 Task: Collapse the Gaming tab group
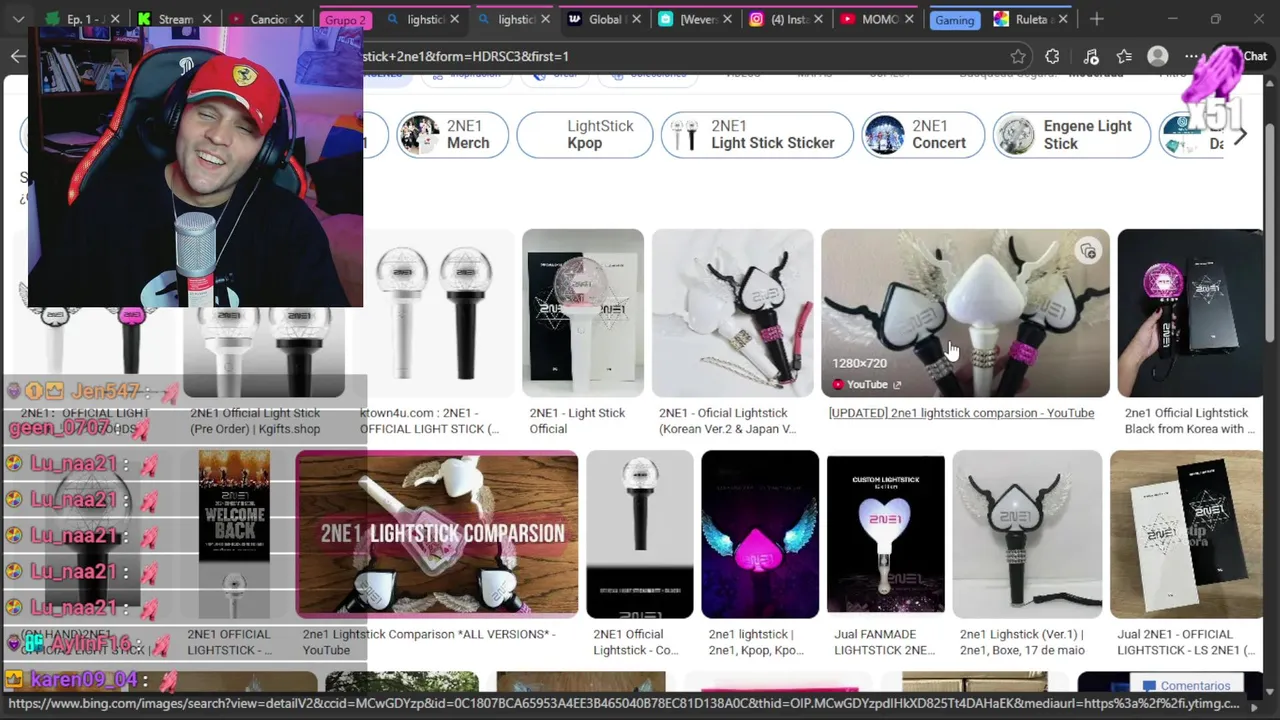[955, 19]
